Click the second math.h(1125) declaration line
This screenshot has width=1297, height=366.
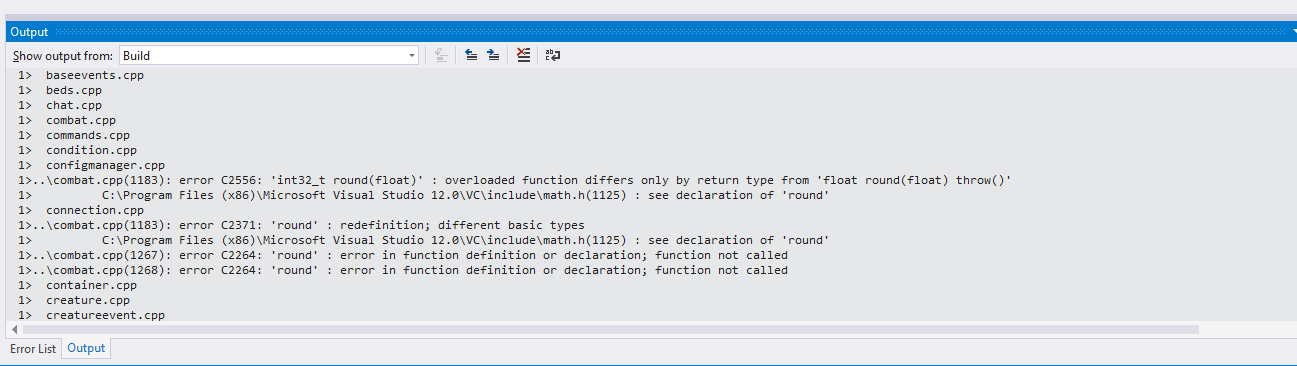tap(423, 240)
